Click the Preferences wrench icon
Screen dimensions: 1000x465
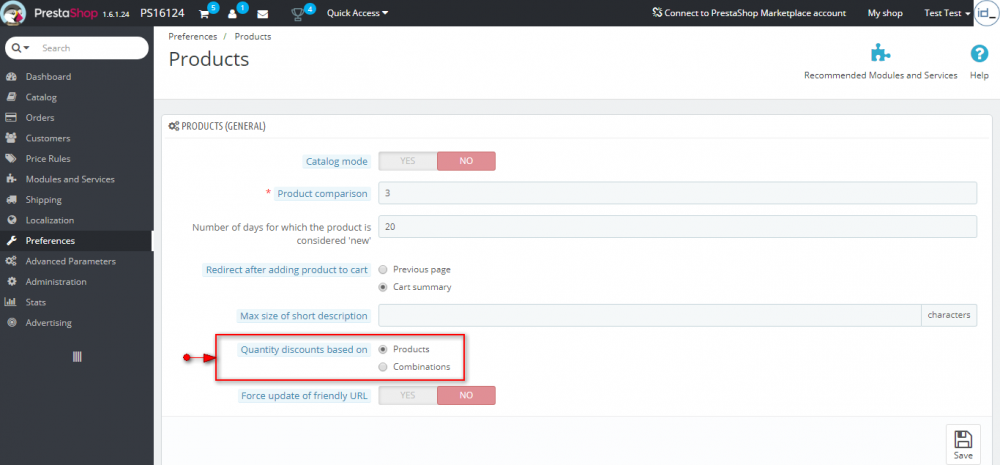[x=11, y=240]
